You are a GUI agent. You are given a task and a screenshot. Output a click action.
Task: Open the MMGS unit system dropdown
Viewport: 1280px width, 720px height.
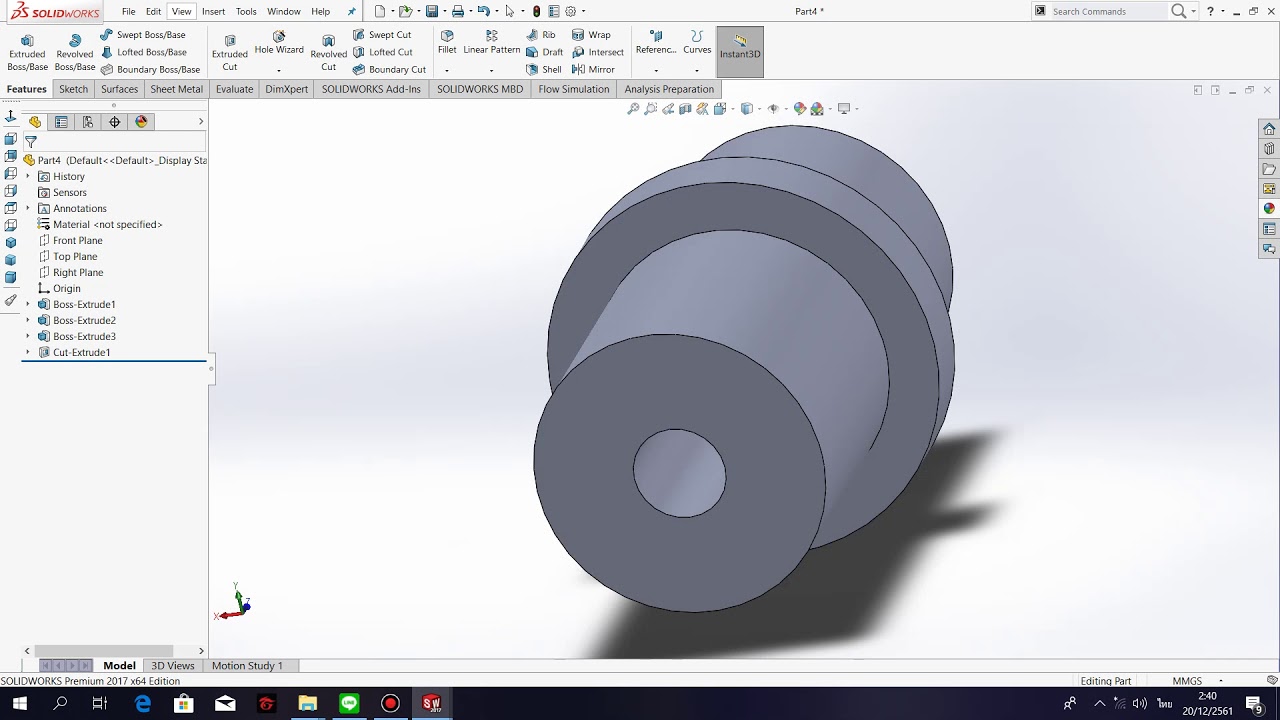point(1221,681)
